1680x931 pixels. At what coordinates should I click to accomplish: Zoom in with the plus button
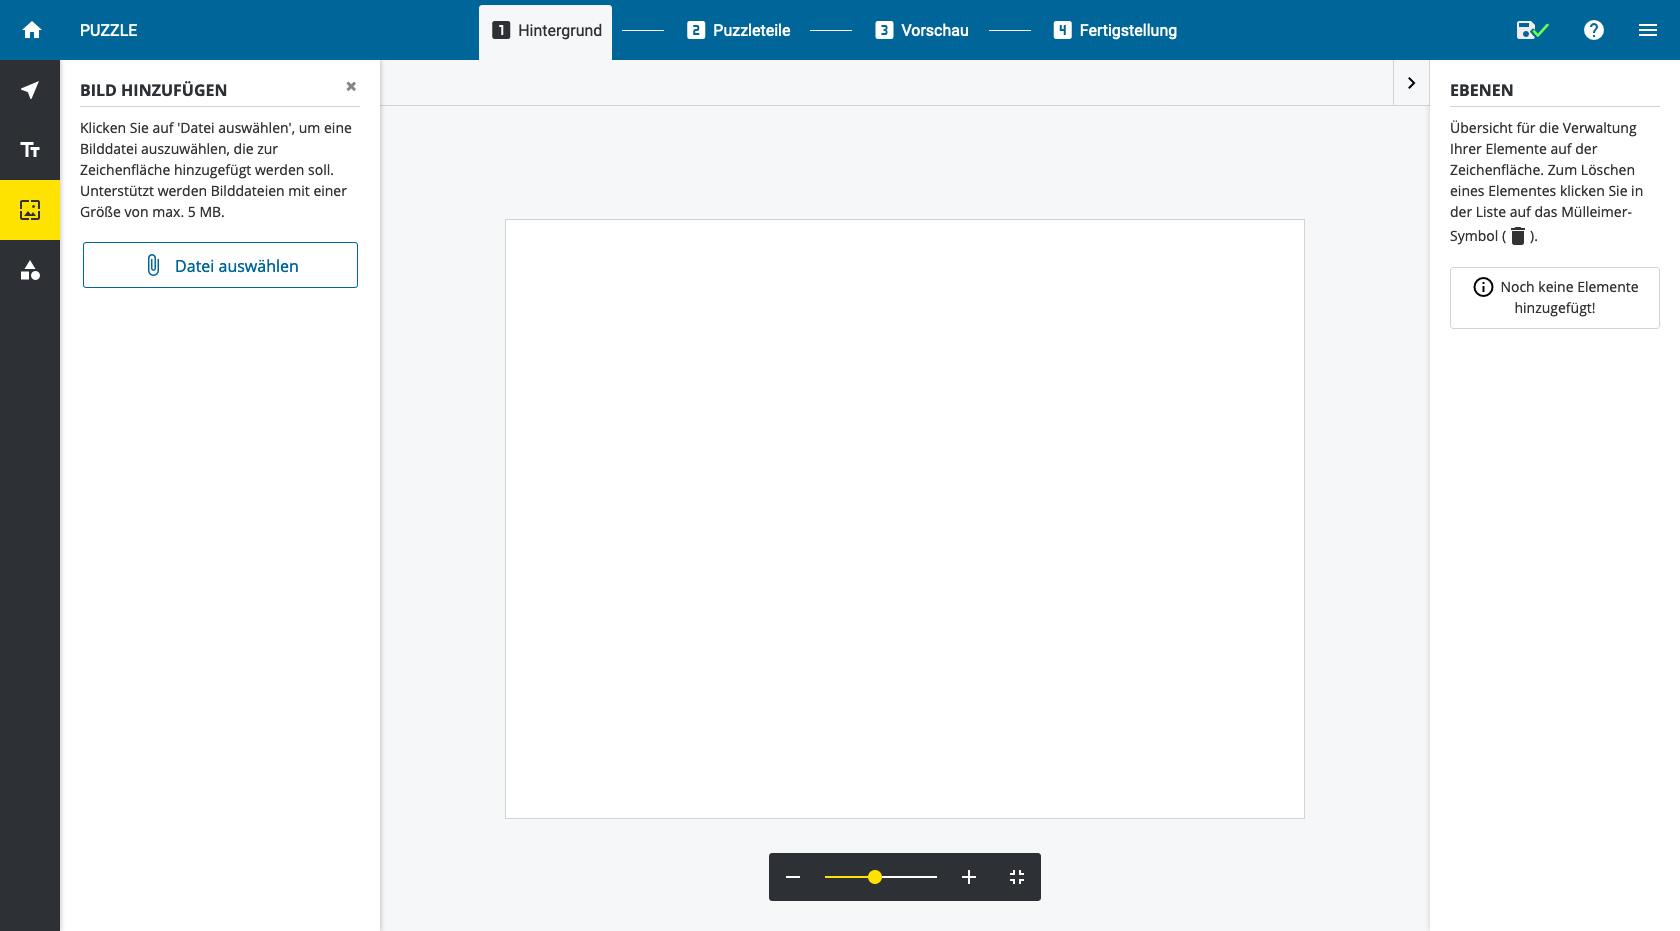coord(968,877)
